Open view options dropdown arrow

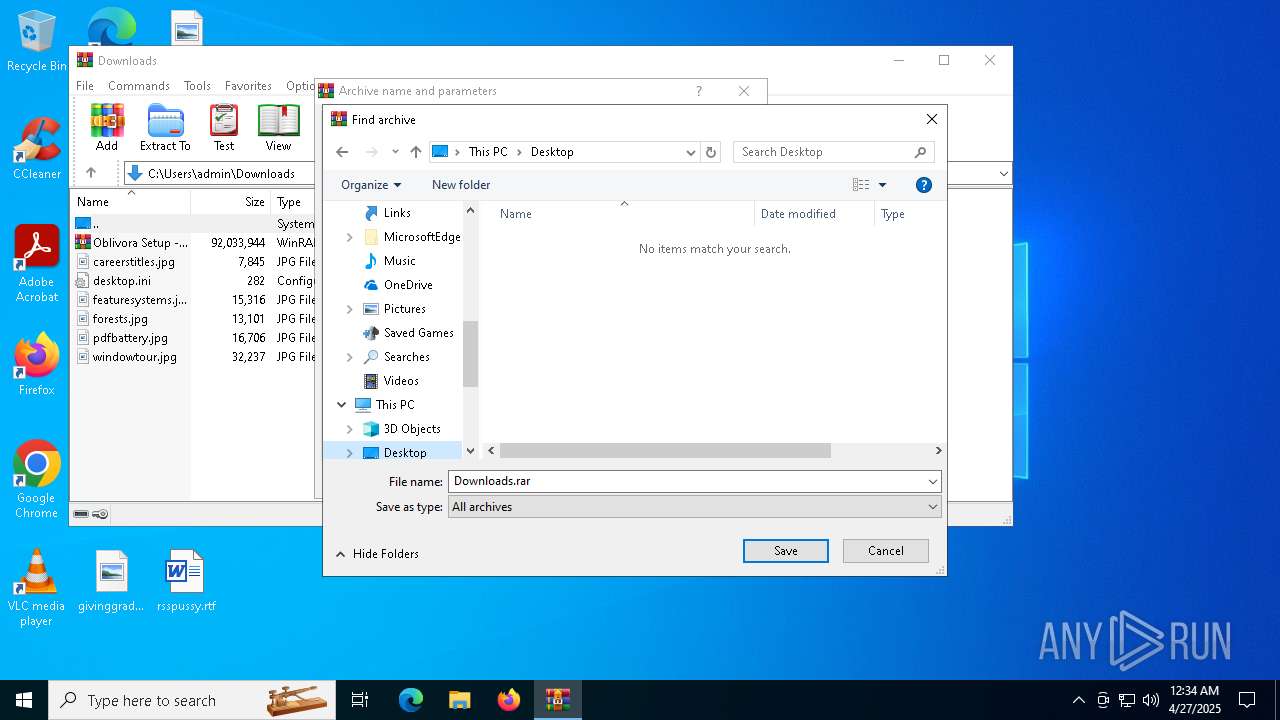coord(882,185)
